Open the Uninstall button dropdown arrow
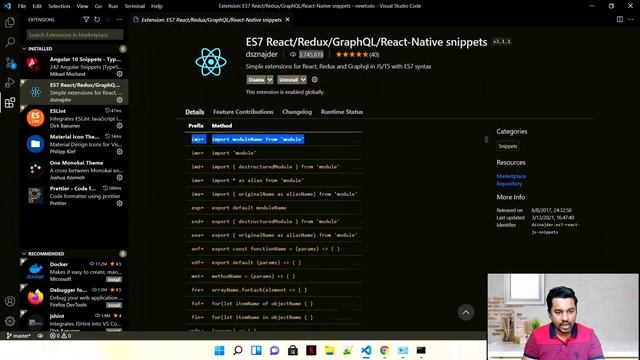 [303, 80]
